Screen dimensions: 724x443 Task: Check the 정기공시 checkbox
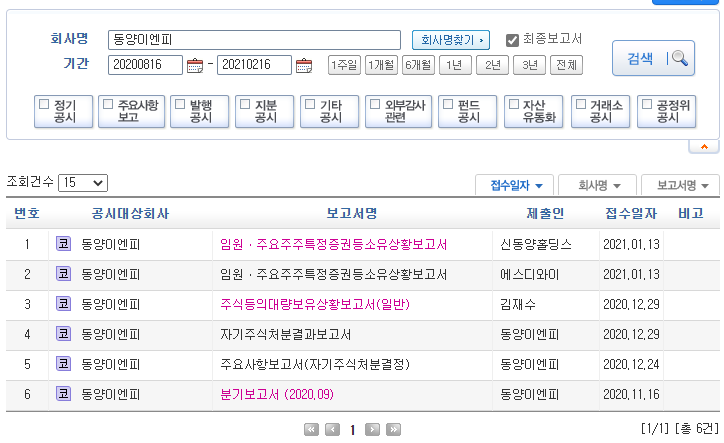coord(44,104)
